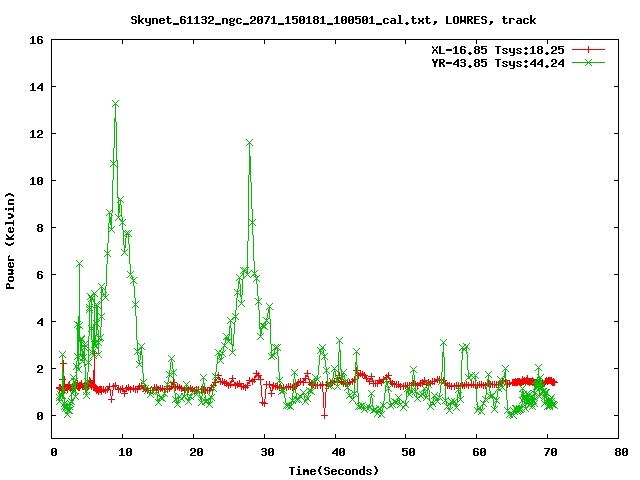Viewport: 640px width, 480px height.
Task: Click the isolated green spike near 55 seconds
Action: 443,343
